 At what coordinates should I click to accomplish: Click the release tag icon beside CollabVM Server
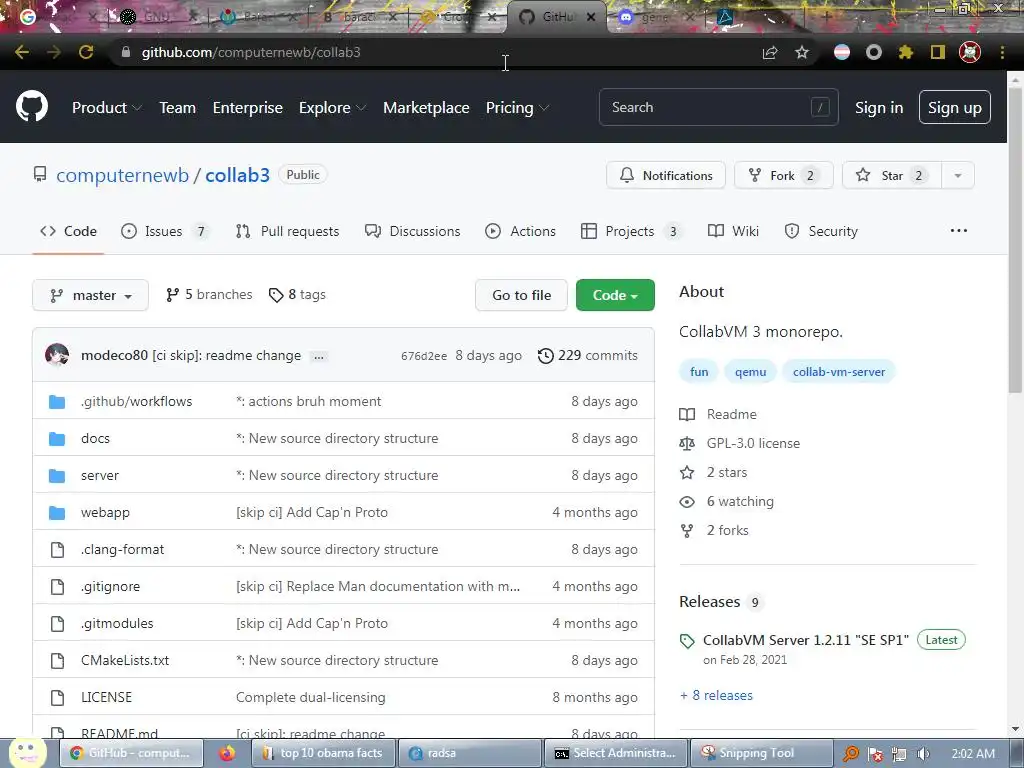point(687,641)
